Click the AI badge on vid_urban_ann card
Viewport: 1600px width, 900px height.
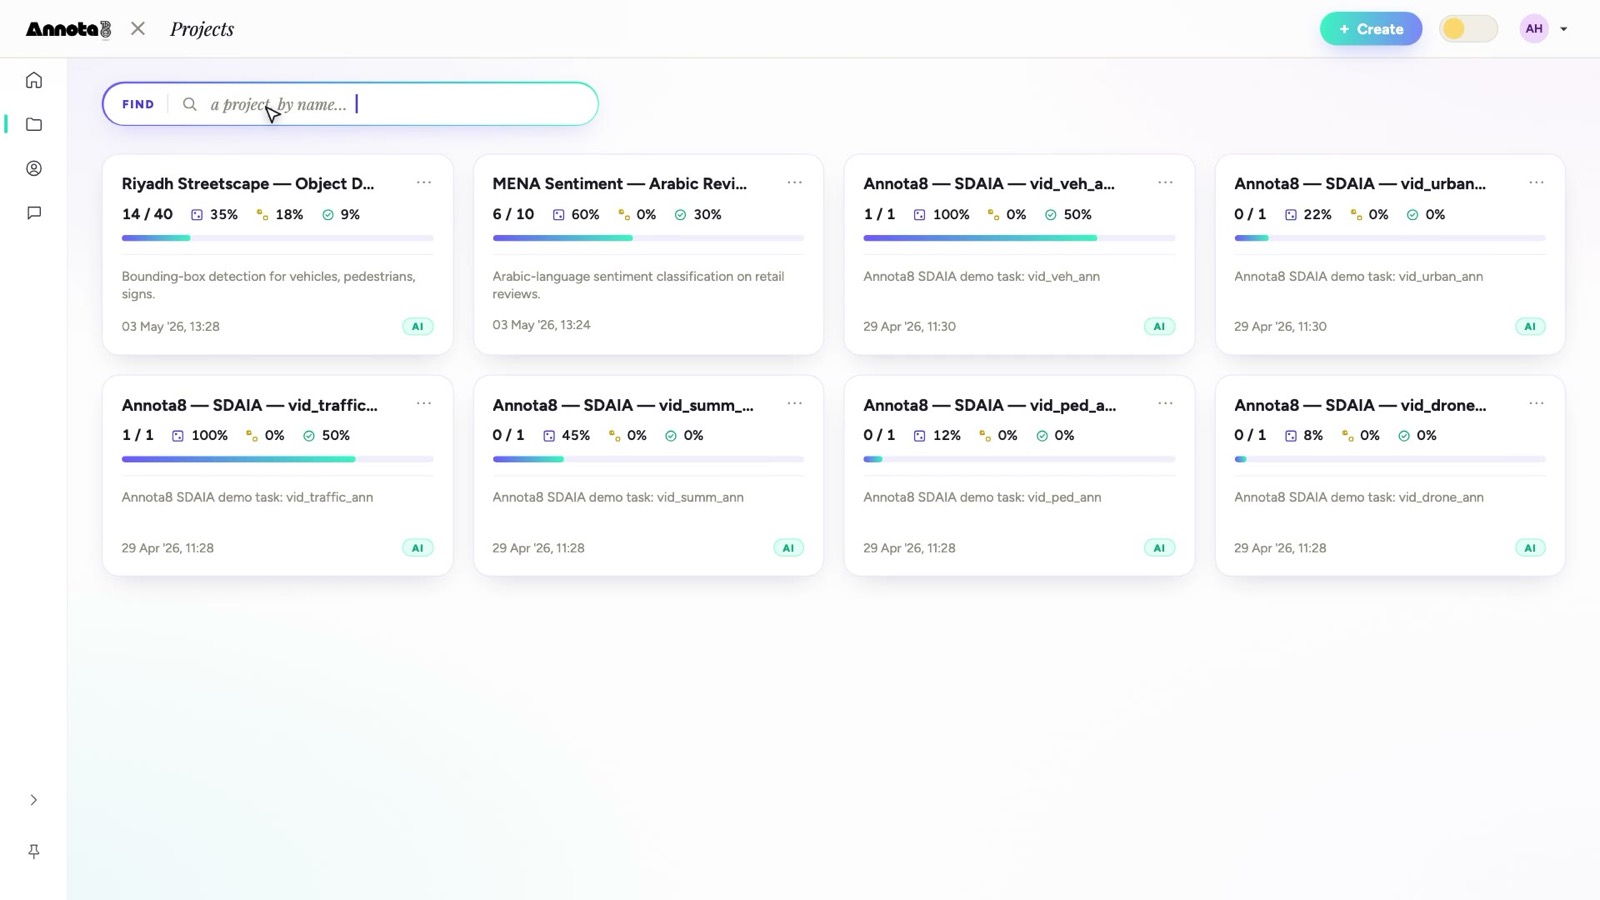pyautogui.click(x=1530, y=326)
